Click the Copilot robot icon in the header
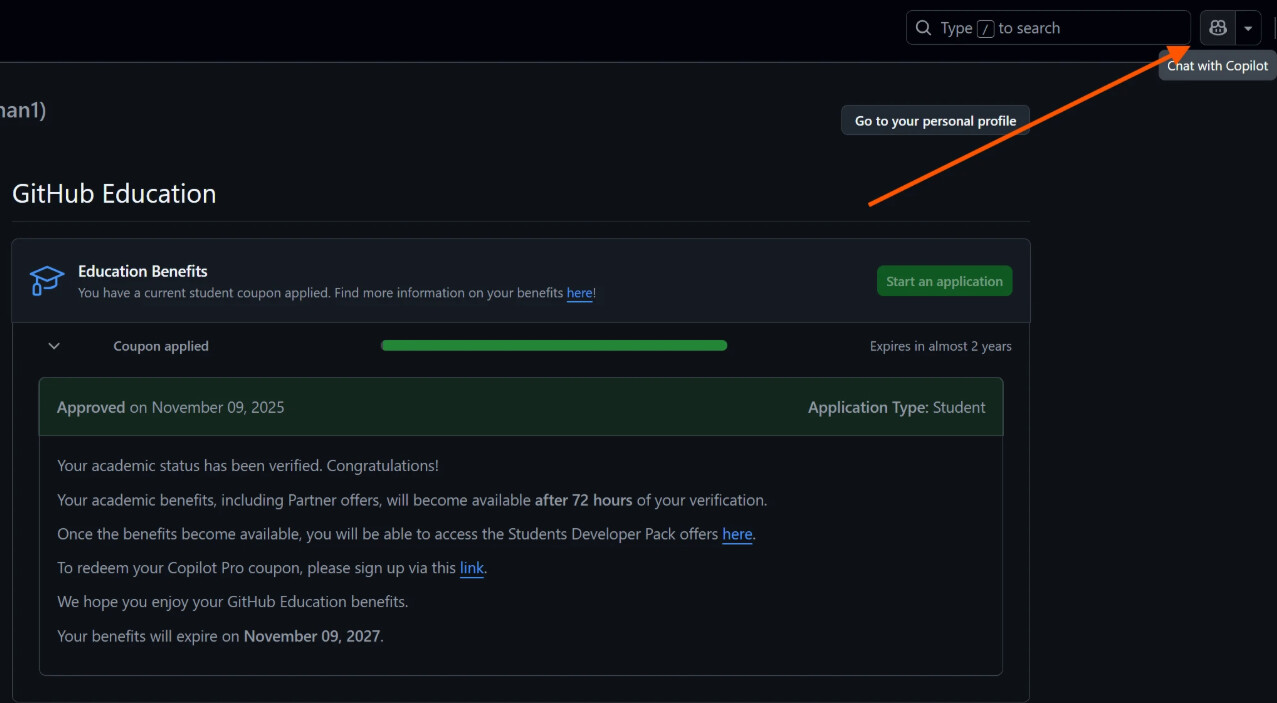1277x703 pixels. 1216,27
